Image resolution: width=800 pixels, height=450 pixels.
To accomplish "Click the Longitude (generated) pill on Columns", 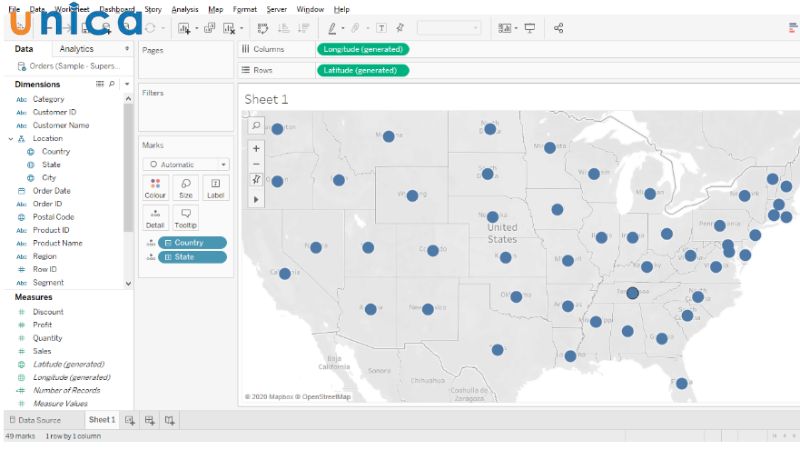I will (363, 49).
